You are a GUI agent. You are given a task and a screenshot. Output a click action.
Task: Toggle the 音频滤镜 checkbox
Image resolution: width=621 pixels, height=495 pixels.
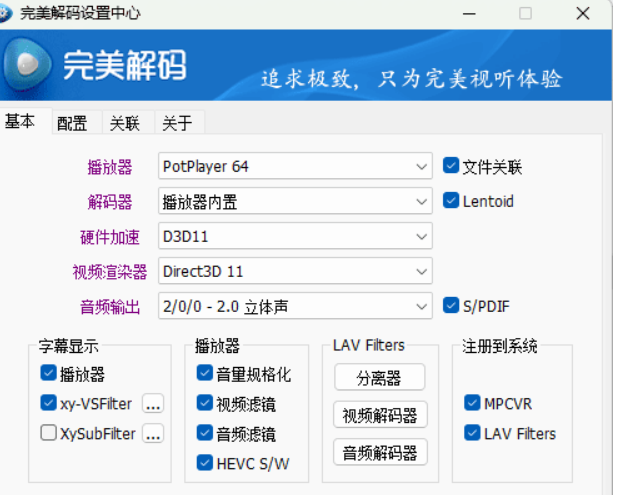[x=205, y=432]
